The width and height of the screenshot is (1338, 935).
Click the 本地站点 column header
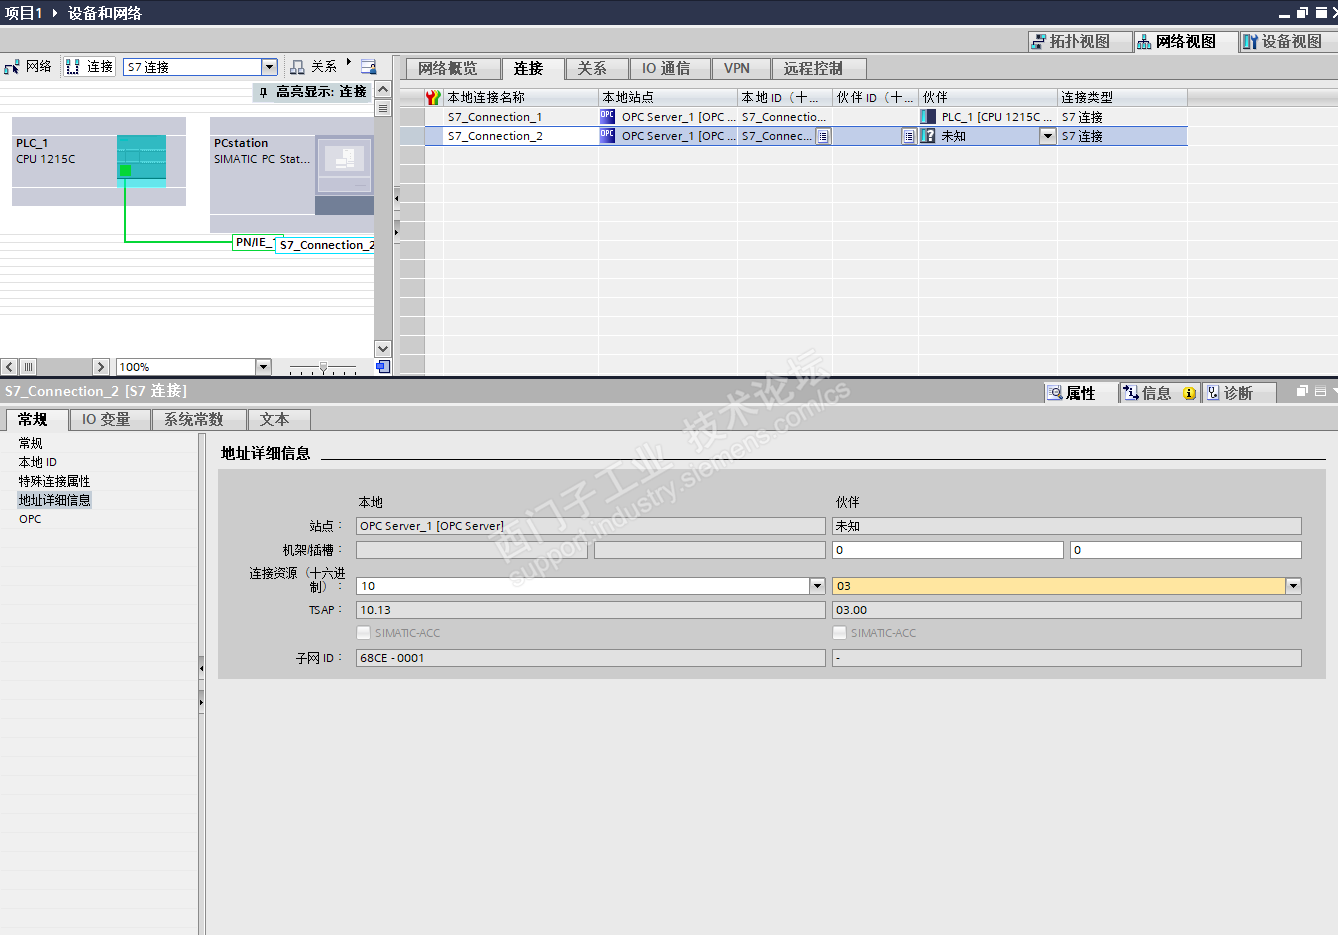click(x=668, y=97)
